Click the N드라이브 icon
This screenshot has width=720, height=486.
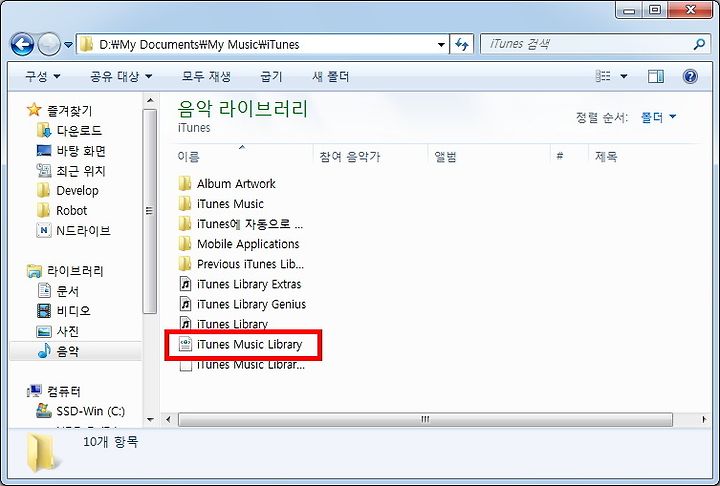click(x=44, y=230)
